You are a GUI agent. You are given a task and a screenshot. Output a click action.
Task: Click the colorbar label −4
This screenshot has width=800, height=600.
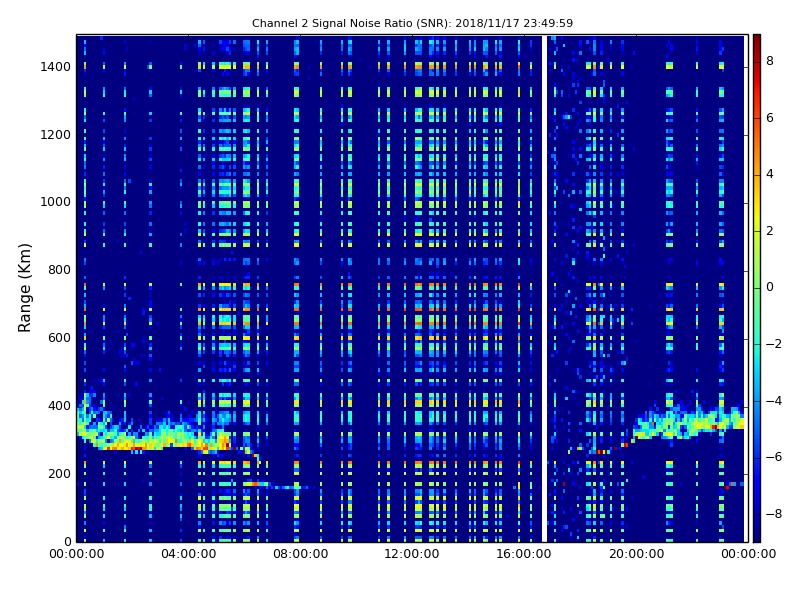774,401
